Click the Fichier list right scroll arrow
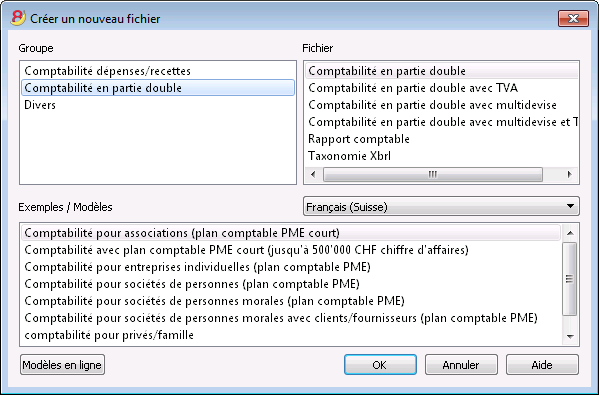This screenshot has width=599, height=395. coord(569,175)
